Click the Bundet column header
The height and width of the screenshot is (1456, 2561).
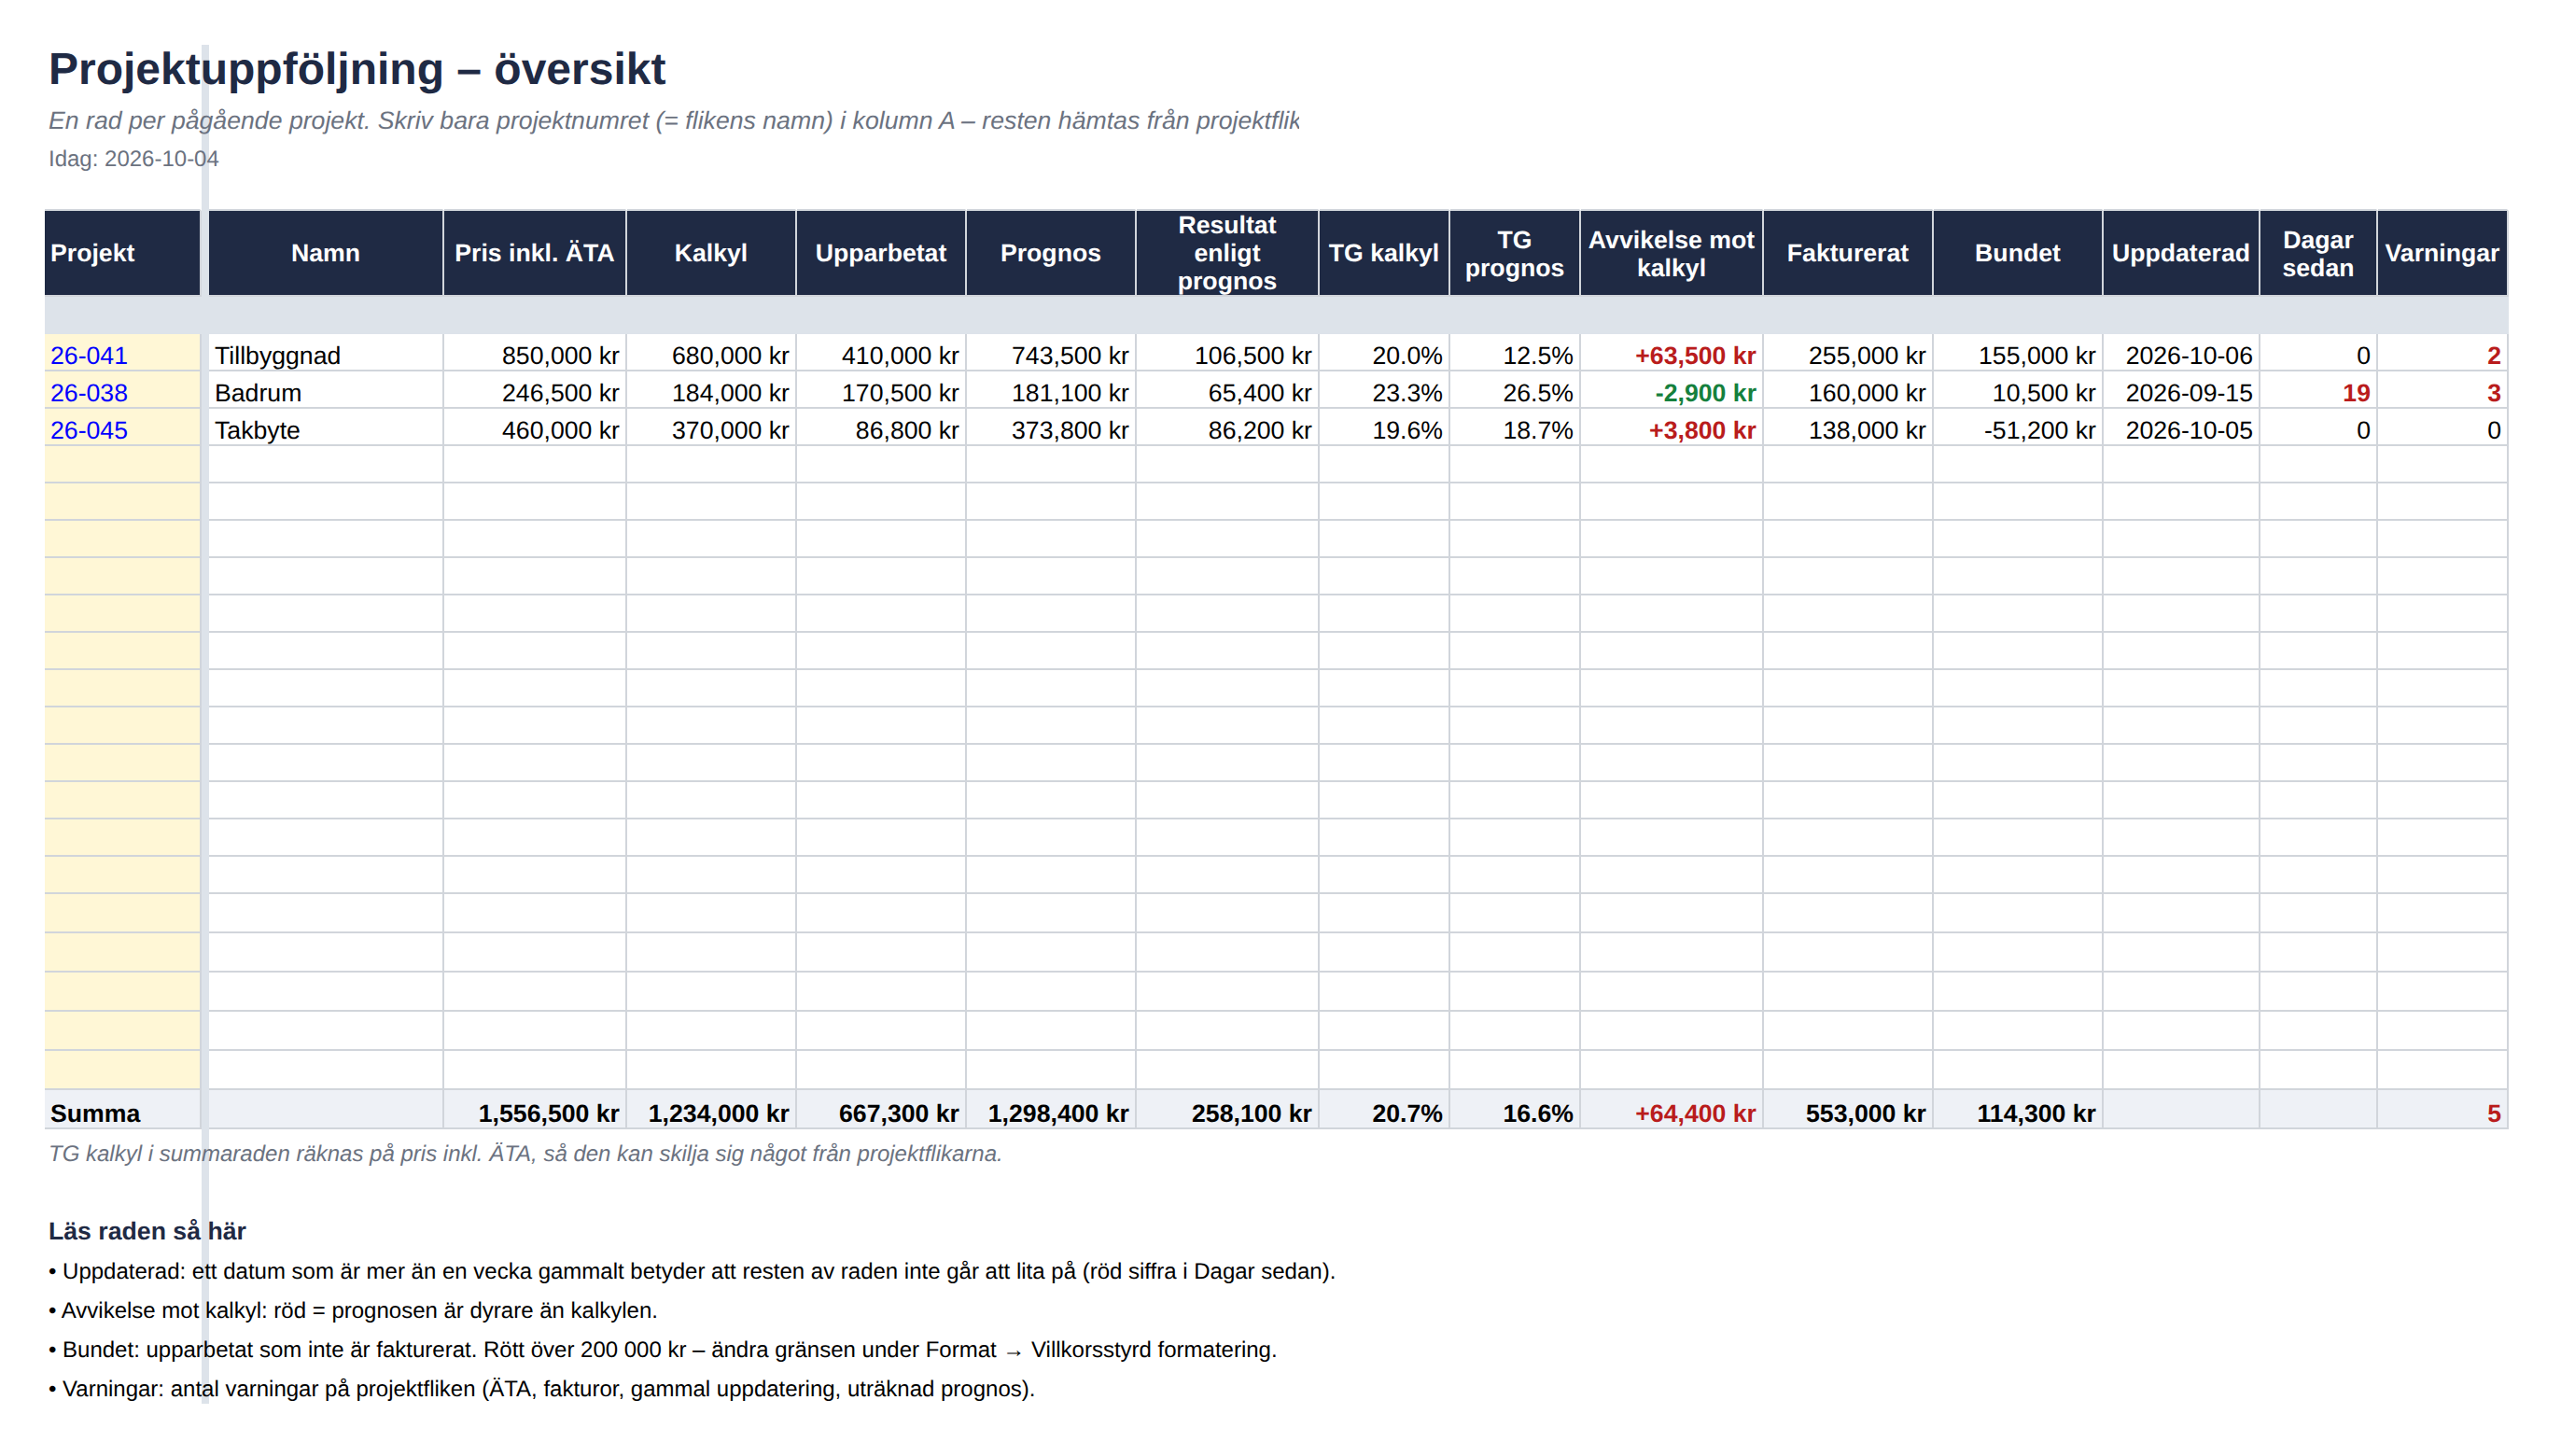[x=2017, y=253]
